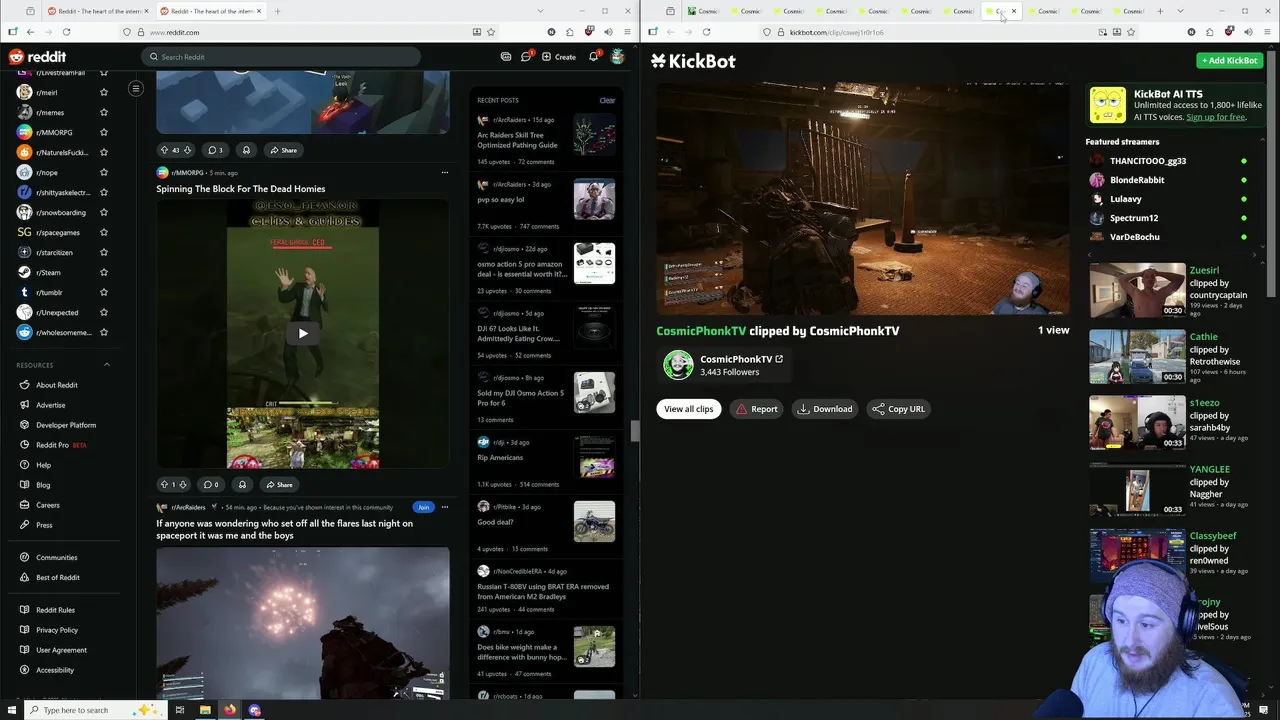Open the 3 comments on the top post
Image resolution: width=1280 pixels, height=720 pixels.
(x=215, y=150)
